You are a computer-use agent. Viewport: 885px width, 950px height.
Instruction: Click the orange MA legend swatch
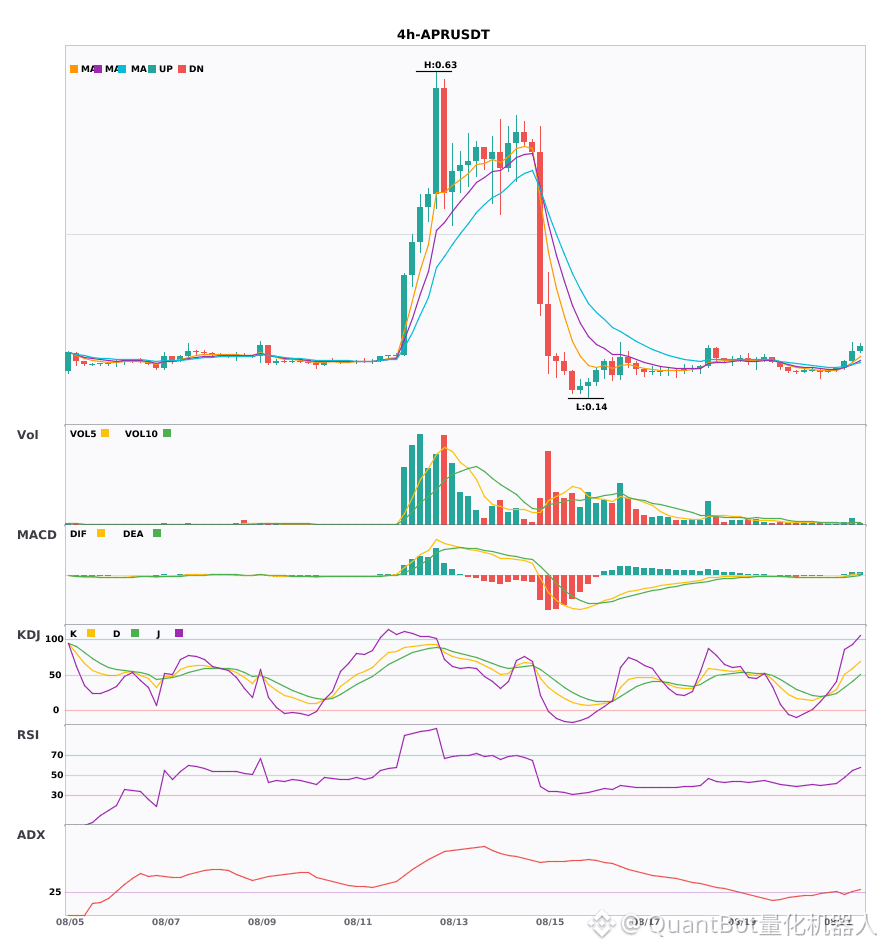pos(74,69)
